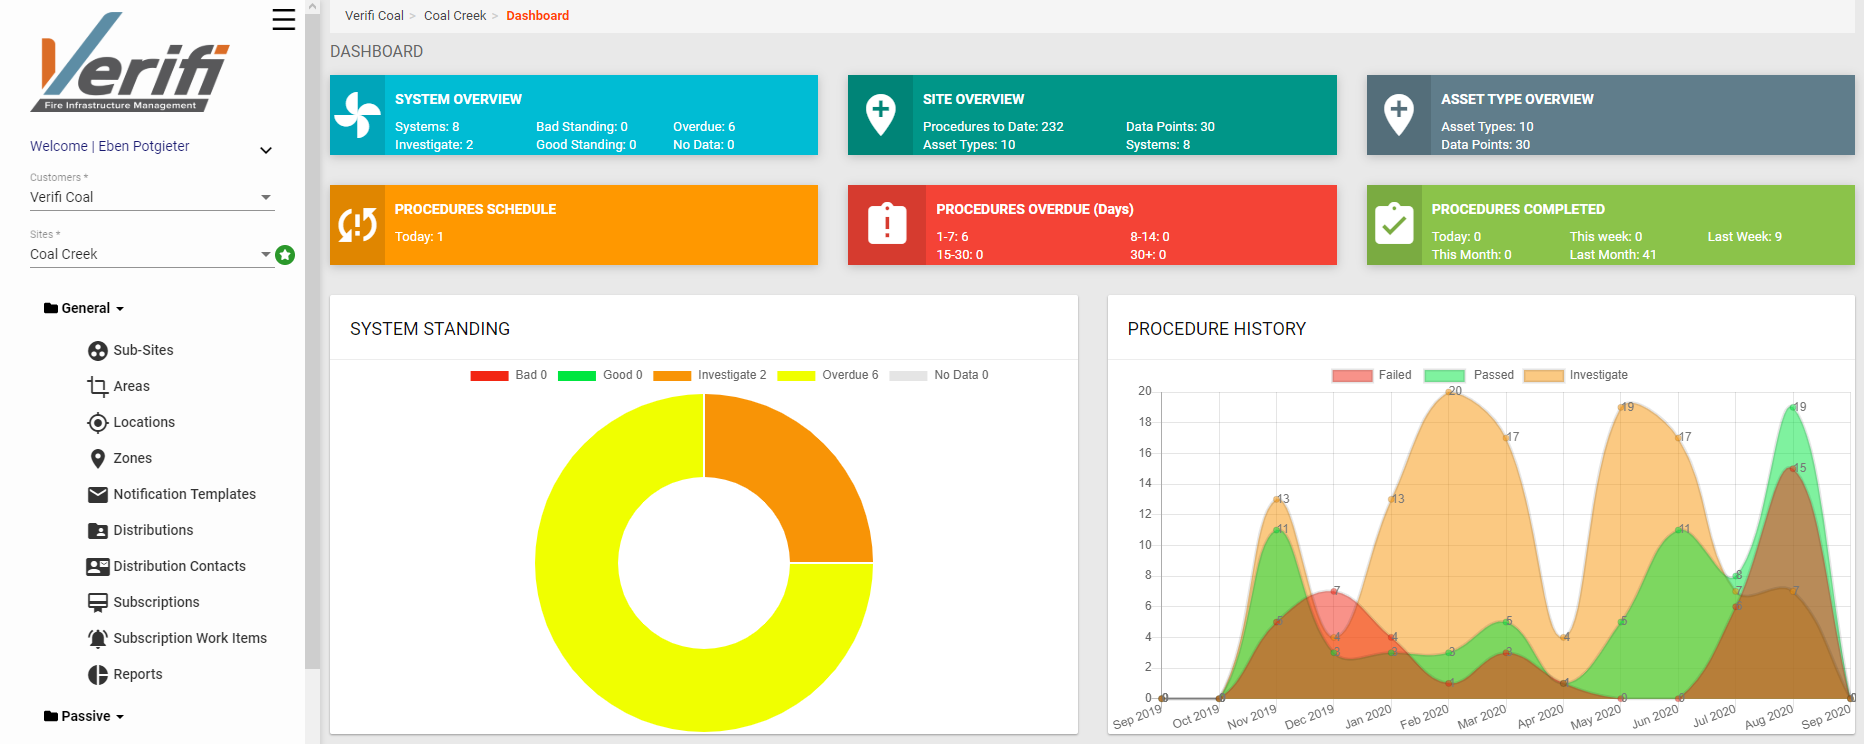
Task: Hide the Passed series in Procedure History
Action: [1468, 376]
